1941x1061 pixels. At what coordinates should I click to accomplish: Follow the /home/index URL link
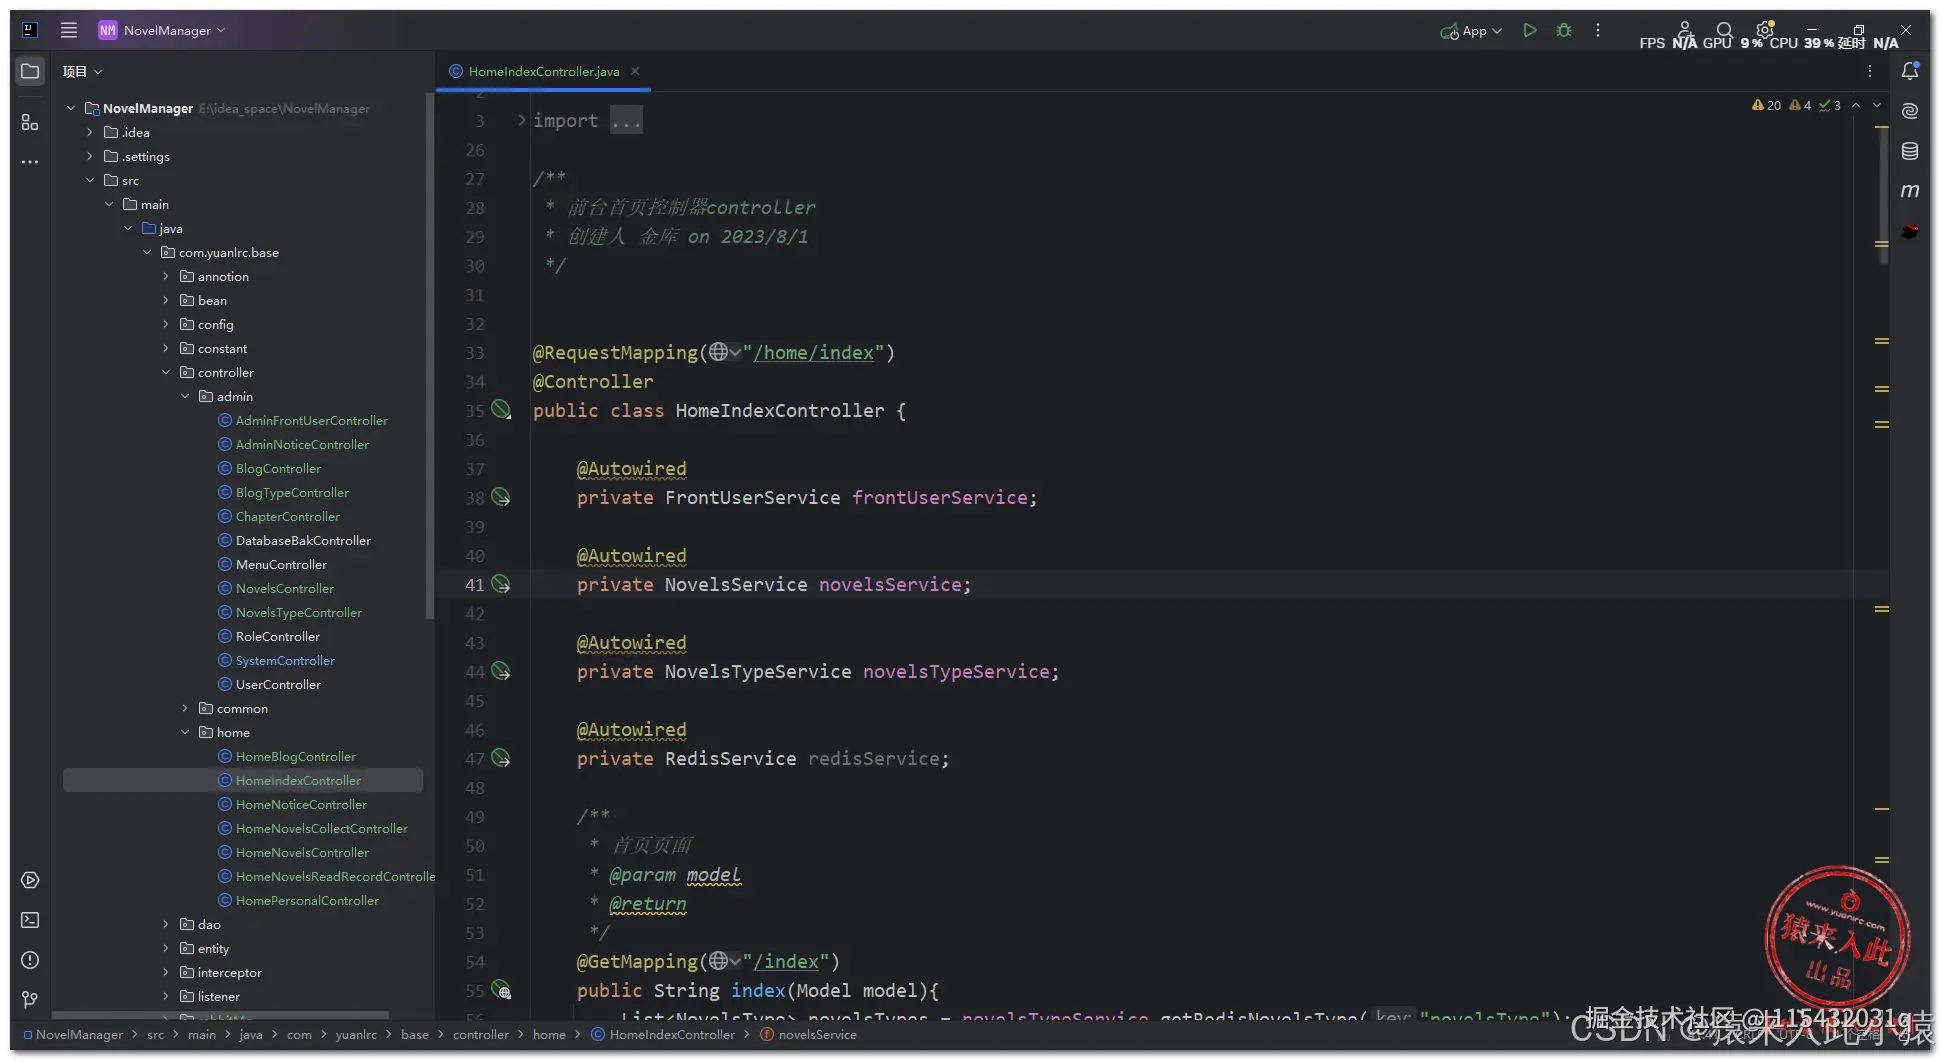[814, 352]
